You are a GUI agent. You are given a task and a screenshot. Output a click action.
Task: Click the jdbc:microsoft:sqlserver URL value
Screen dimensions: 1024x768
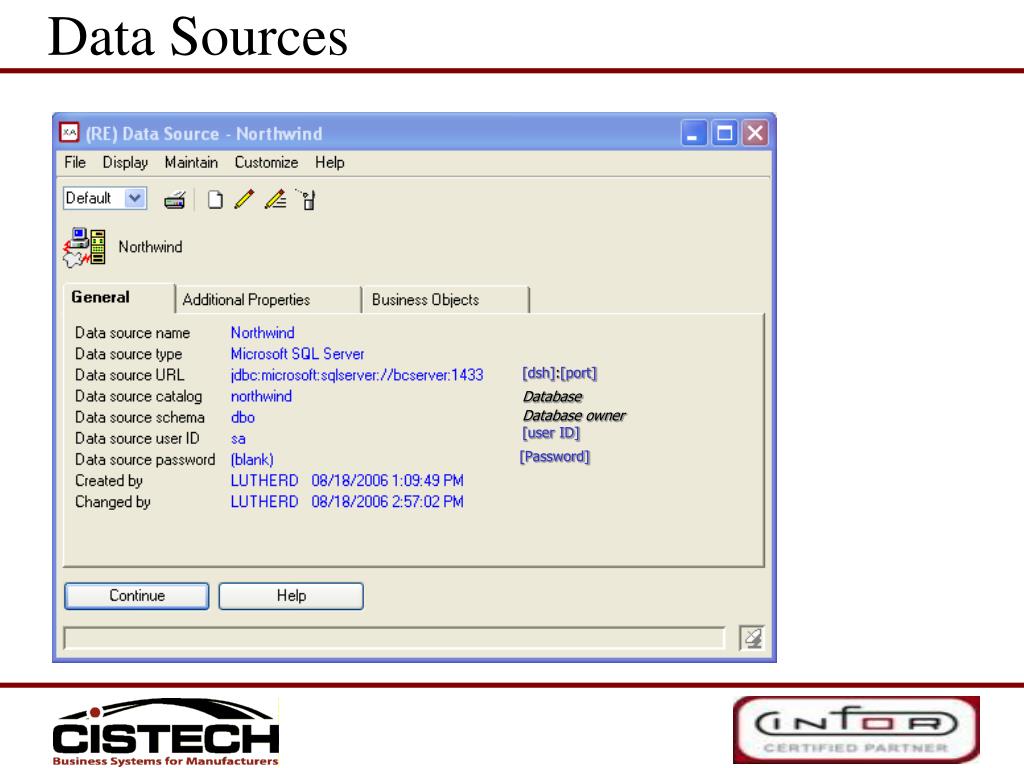click(357, 375)
